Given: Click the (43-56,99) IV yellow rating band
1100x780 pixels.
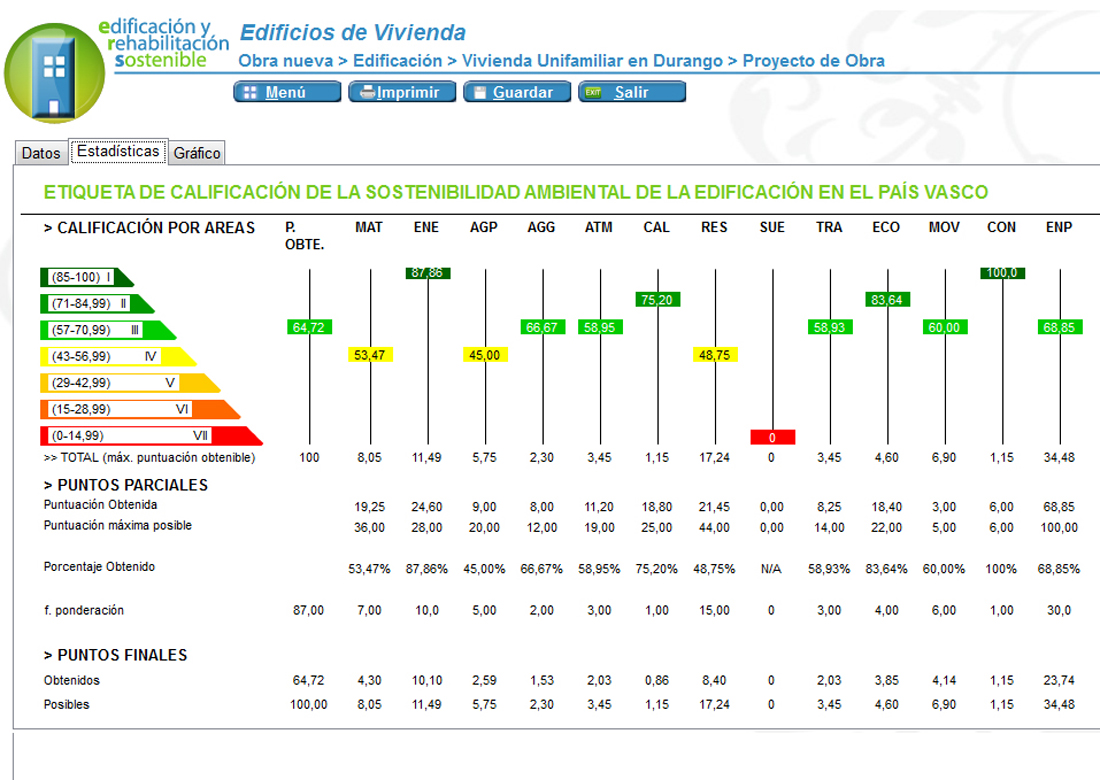Looking at the screenshot, I should pos(118,356).
